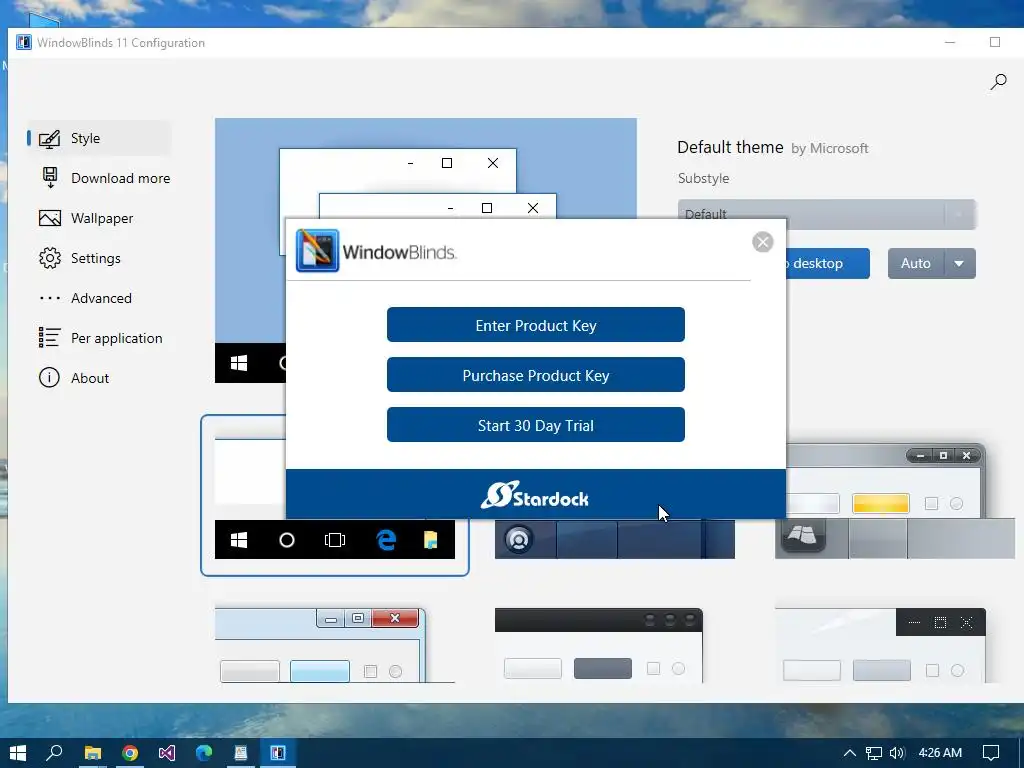Click the search magnifier in WindowBlinds

(x=999, y=82)
